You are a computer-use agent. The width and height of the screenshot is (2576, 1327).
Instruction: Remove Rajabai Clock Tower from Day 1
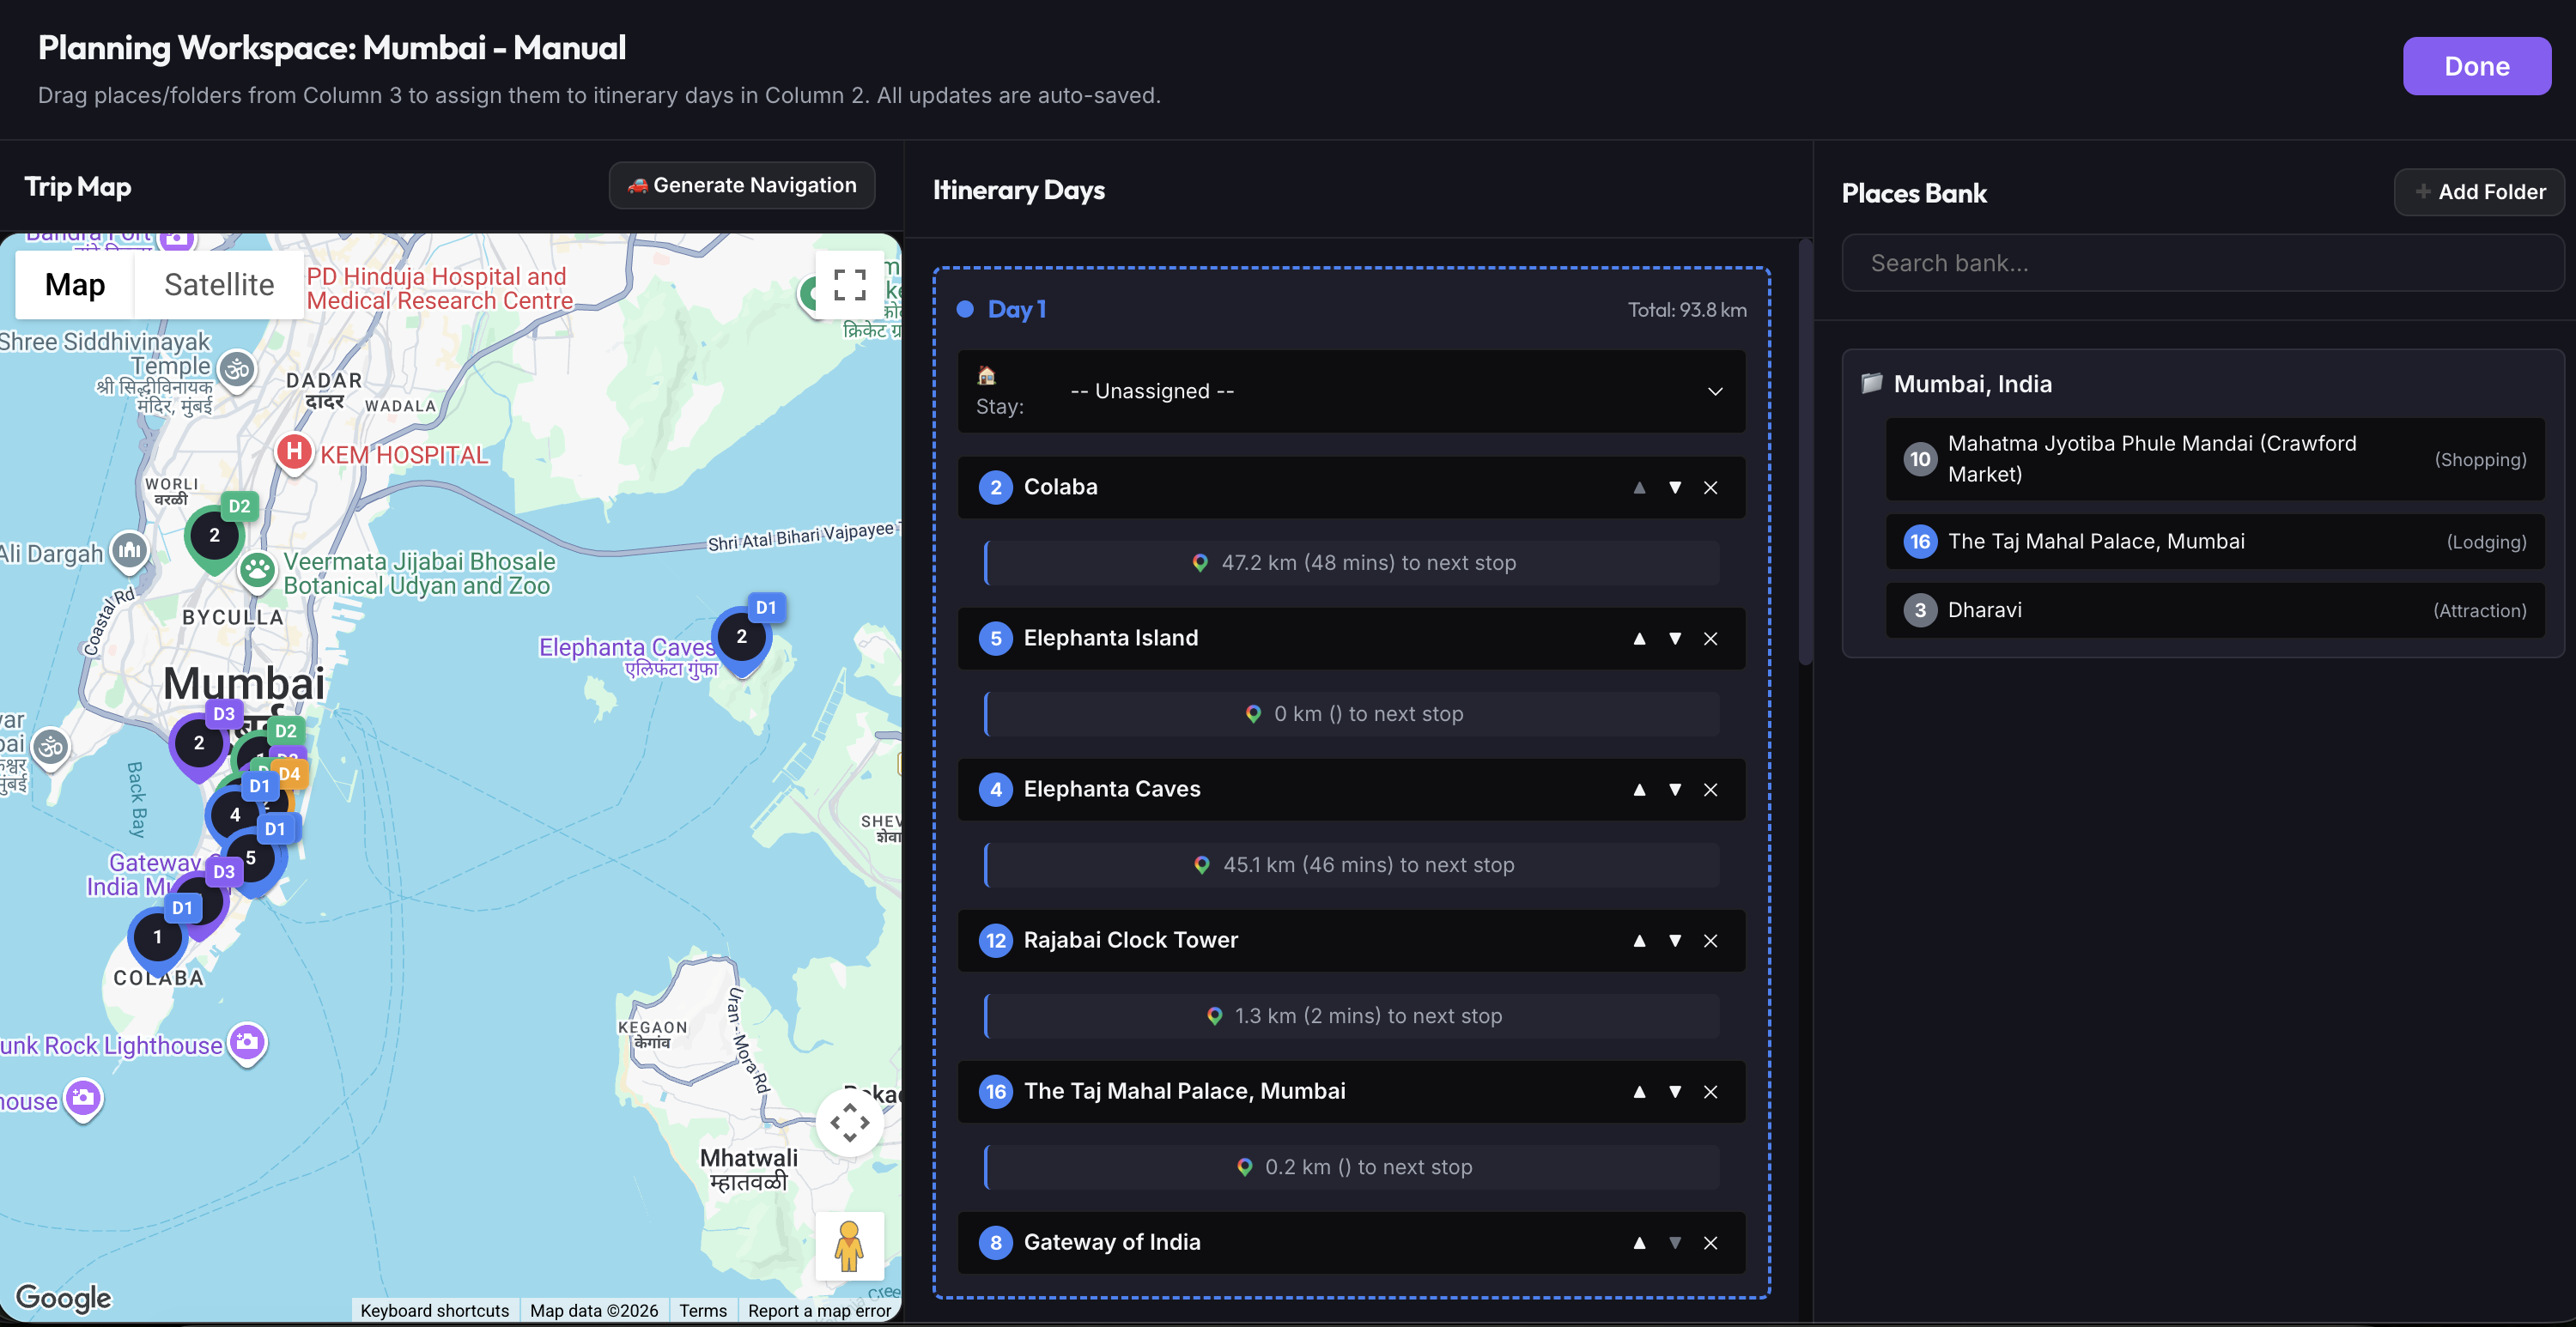1711,940
